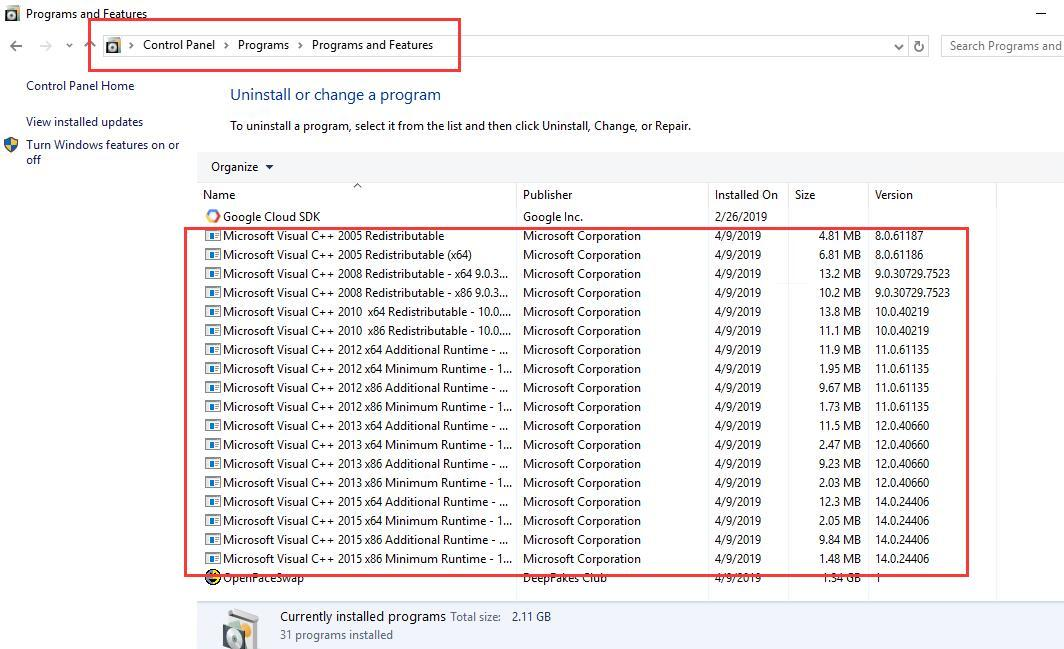The image size is (1064, 649).
Task: Select Programs and Features breadcrumb segment
Action: tap(372, 45)
